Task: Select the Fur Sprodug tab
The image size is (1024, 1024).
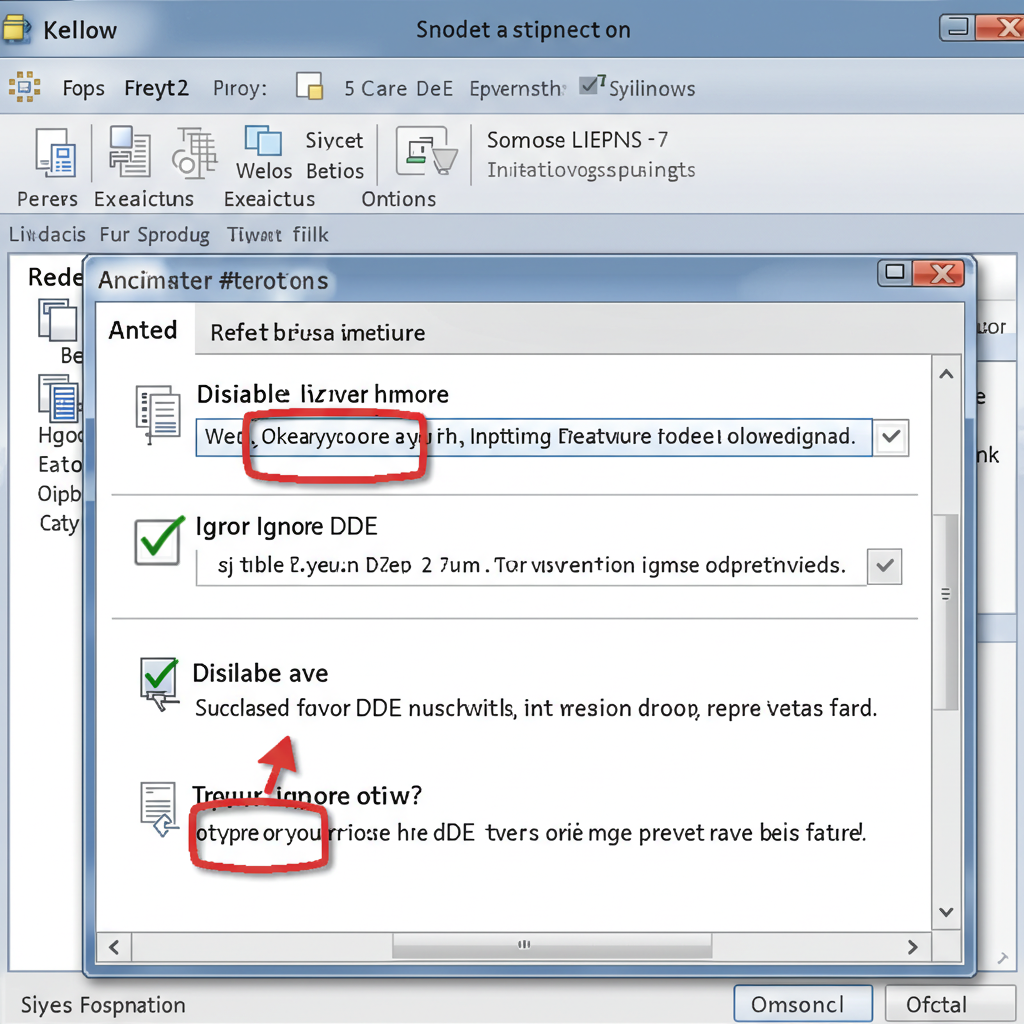Action: coord(154,235)
